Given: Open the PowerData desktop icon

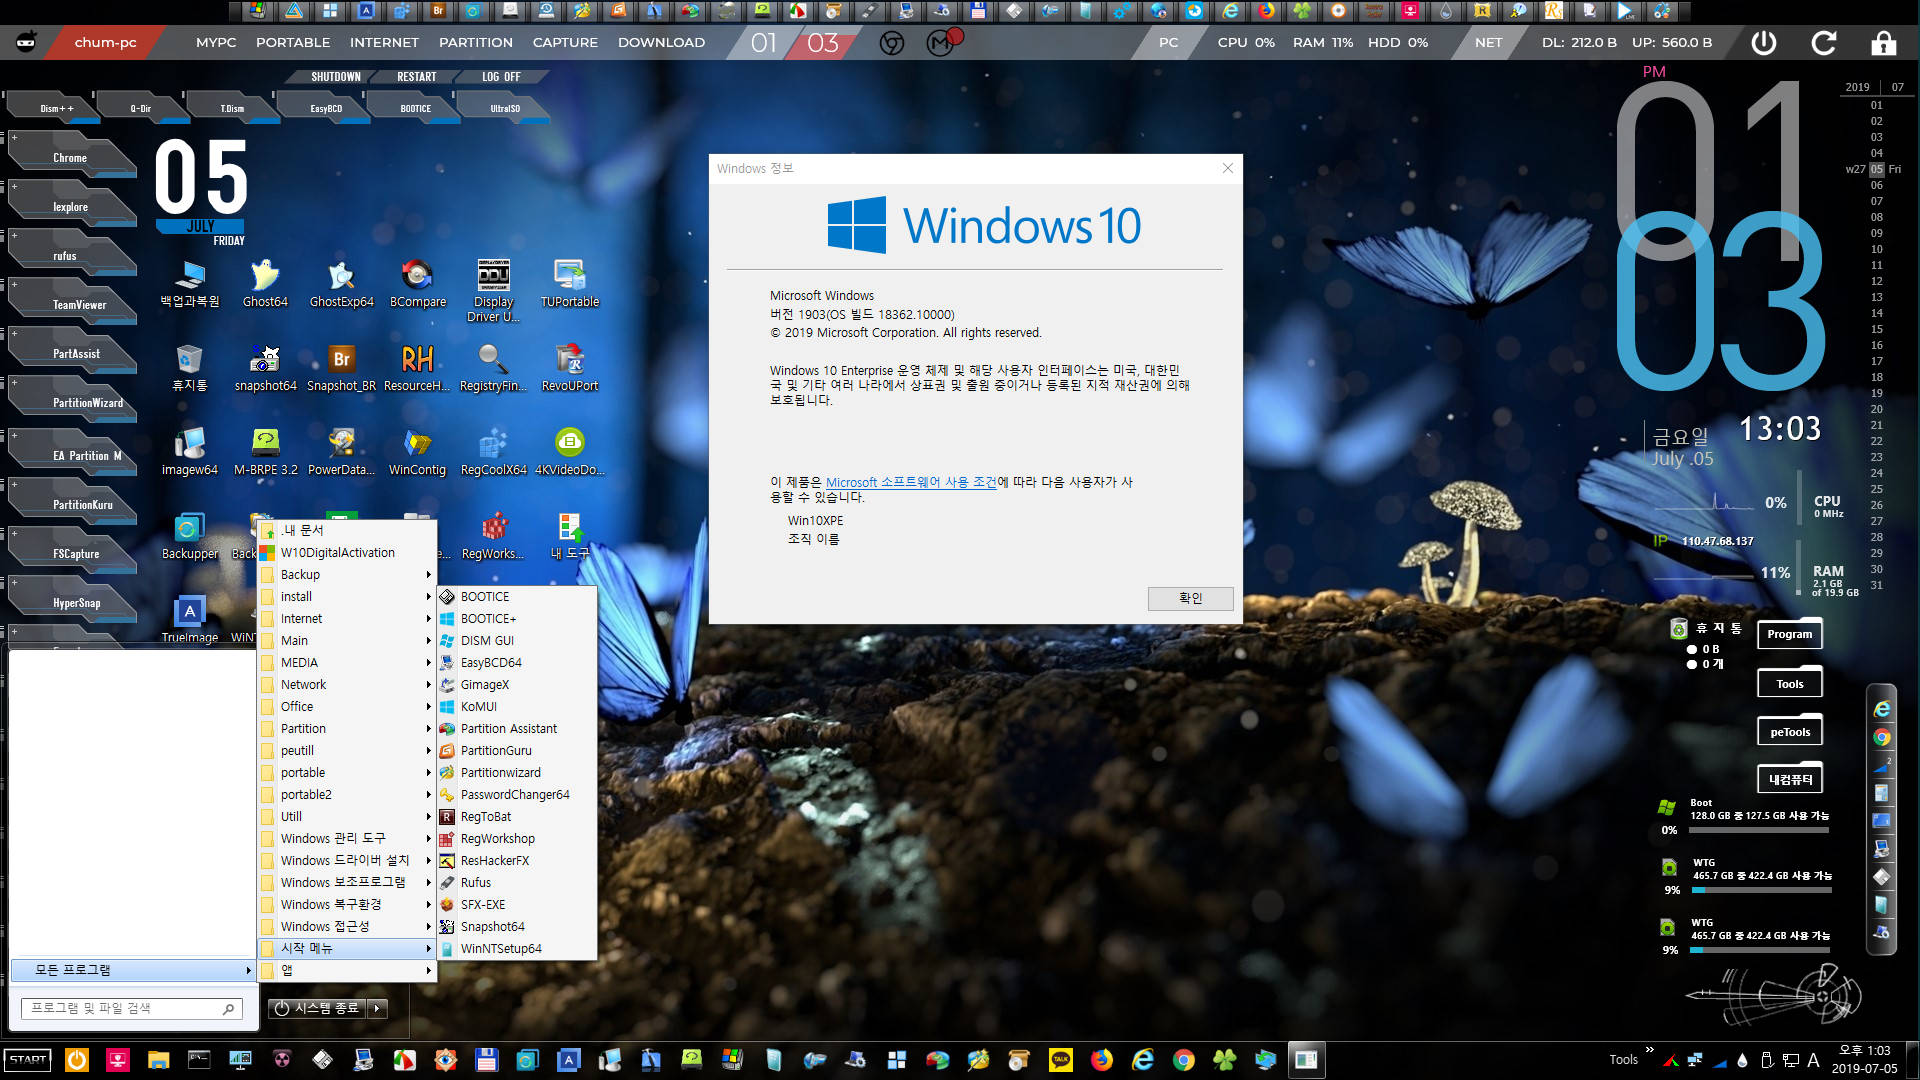Looking at the screenshot, I should tap(342, 452).
